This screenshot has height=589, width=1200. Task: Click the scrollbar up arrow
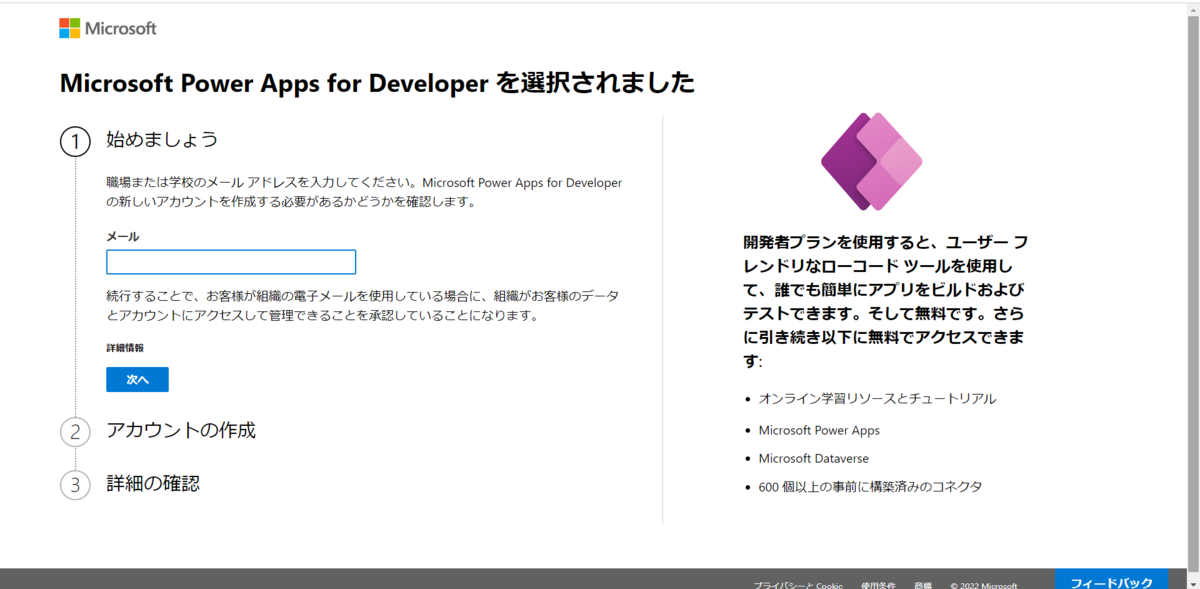1193,8
